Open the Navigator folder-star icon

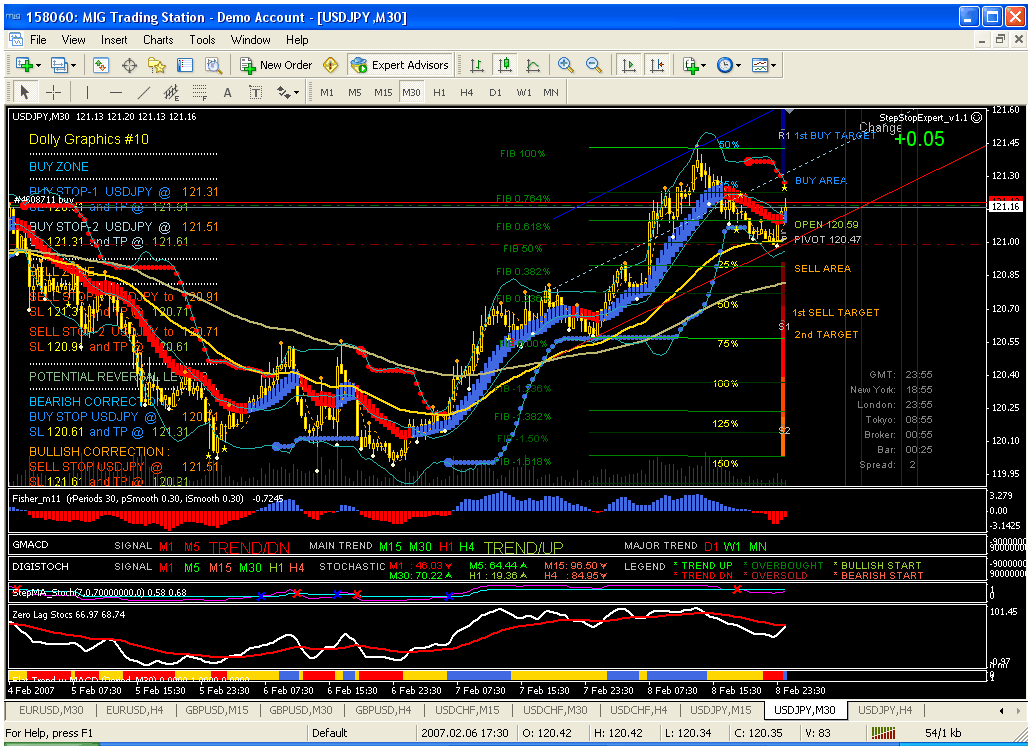[x=157, y=65]
